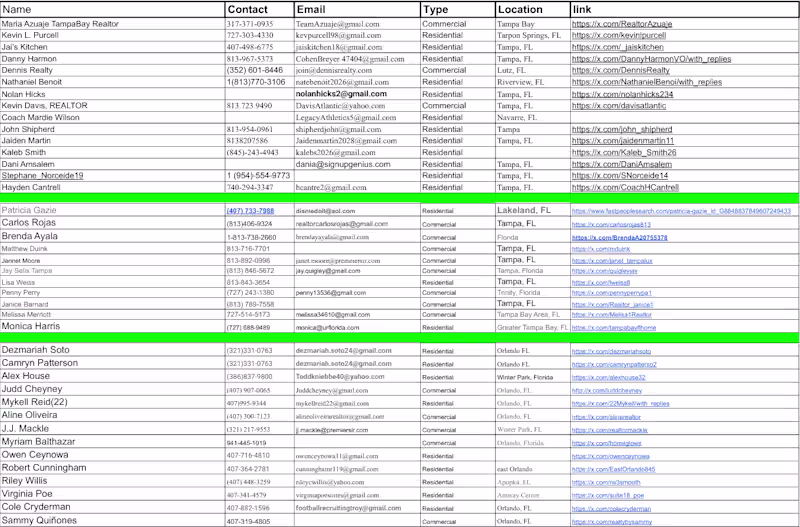The height and width of the screenshot is (527, 800).
Task: Open the fastpeoplesearch patricia-gazie link
Action: click(681, 211)
